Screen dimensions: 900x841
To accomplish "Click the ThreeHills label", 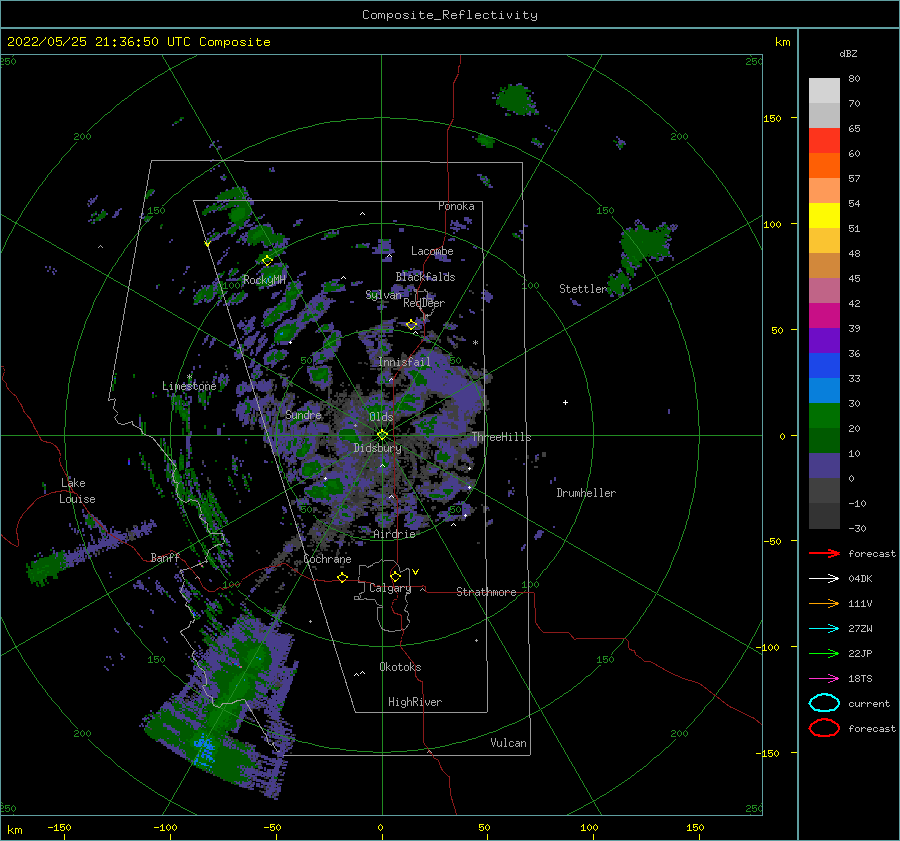I will pos(502,437).
